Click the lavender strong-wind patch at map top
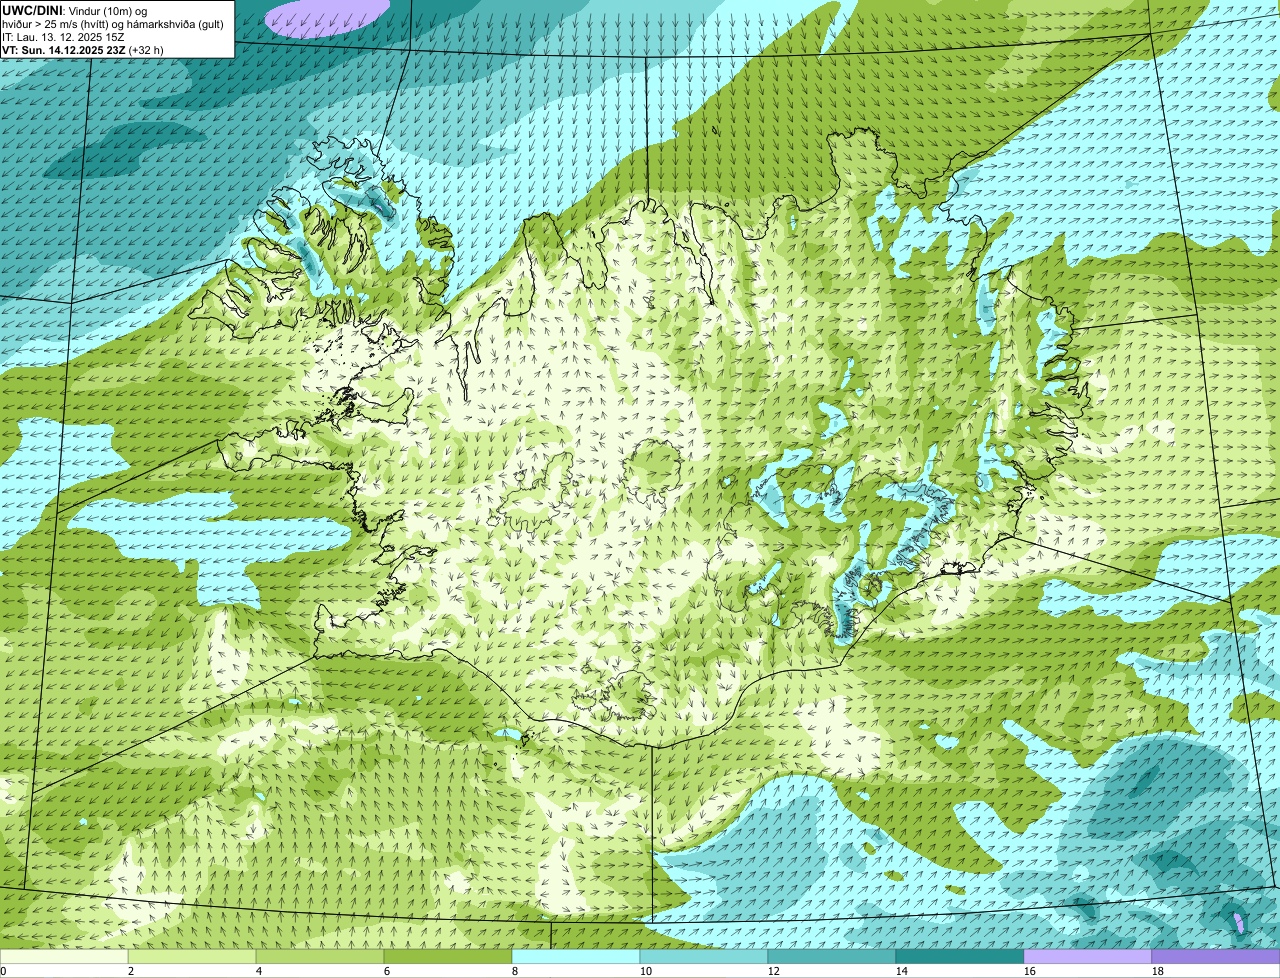1280x978 pixels. (327, 16)
